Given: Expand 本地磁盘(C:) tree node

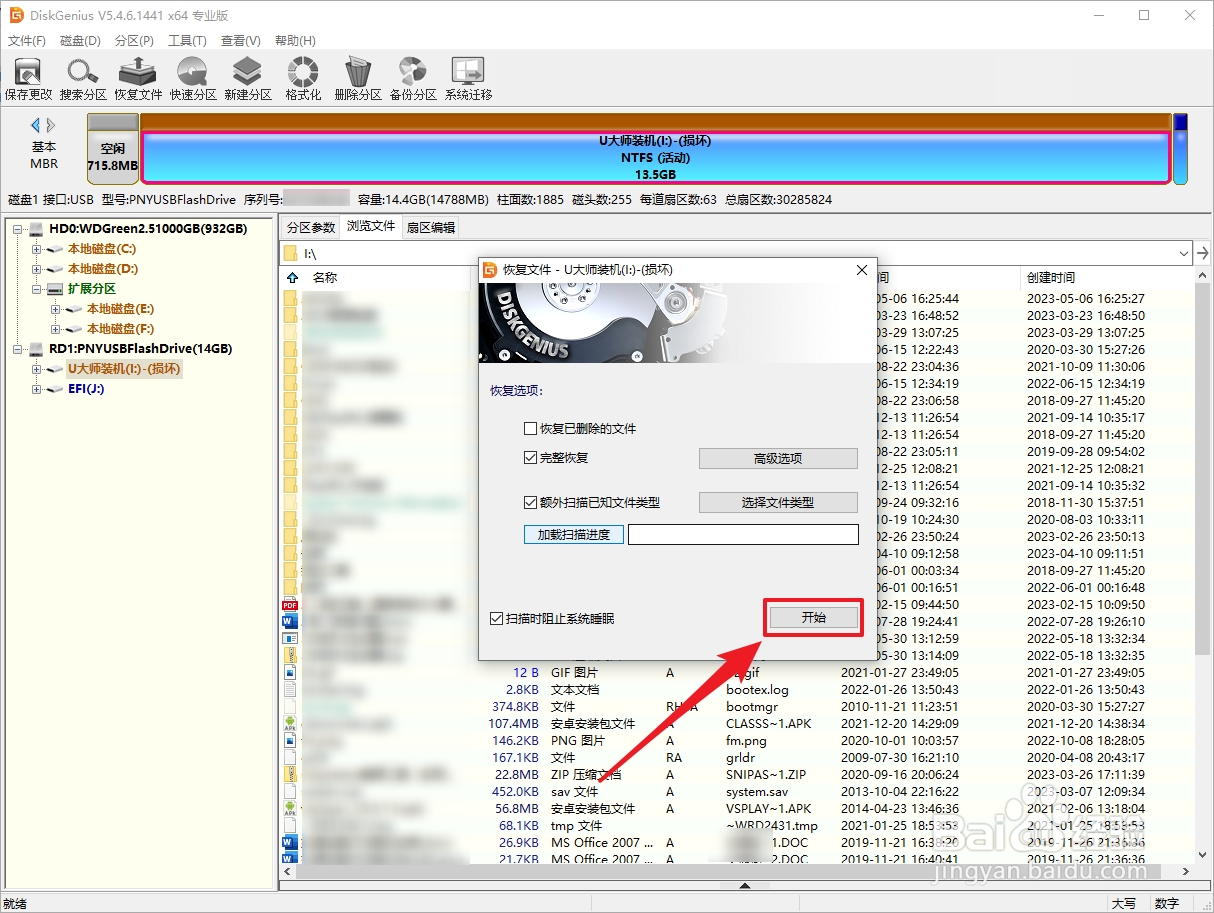Looking at the screenshot, I should 37,249.
